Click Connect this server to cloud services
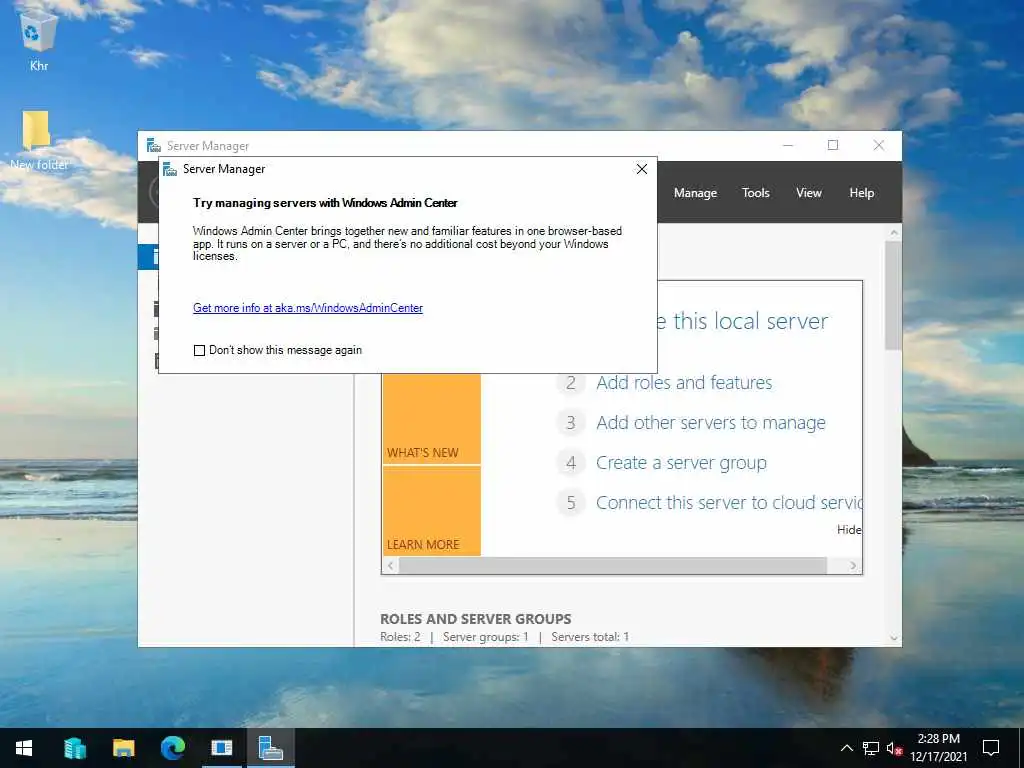Viewport: 1024px width, 768px height. [x=729, y=503]
